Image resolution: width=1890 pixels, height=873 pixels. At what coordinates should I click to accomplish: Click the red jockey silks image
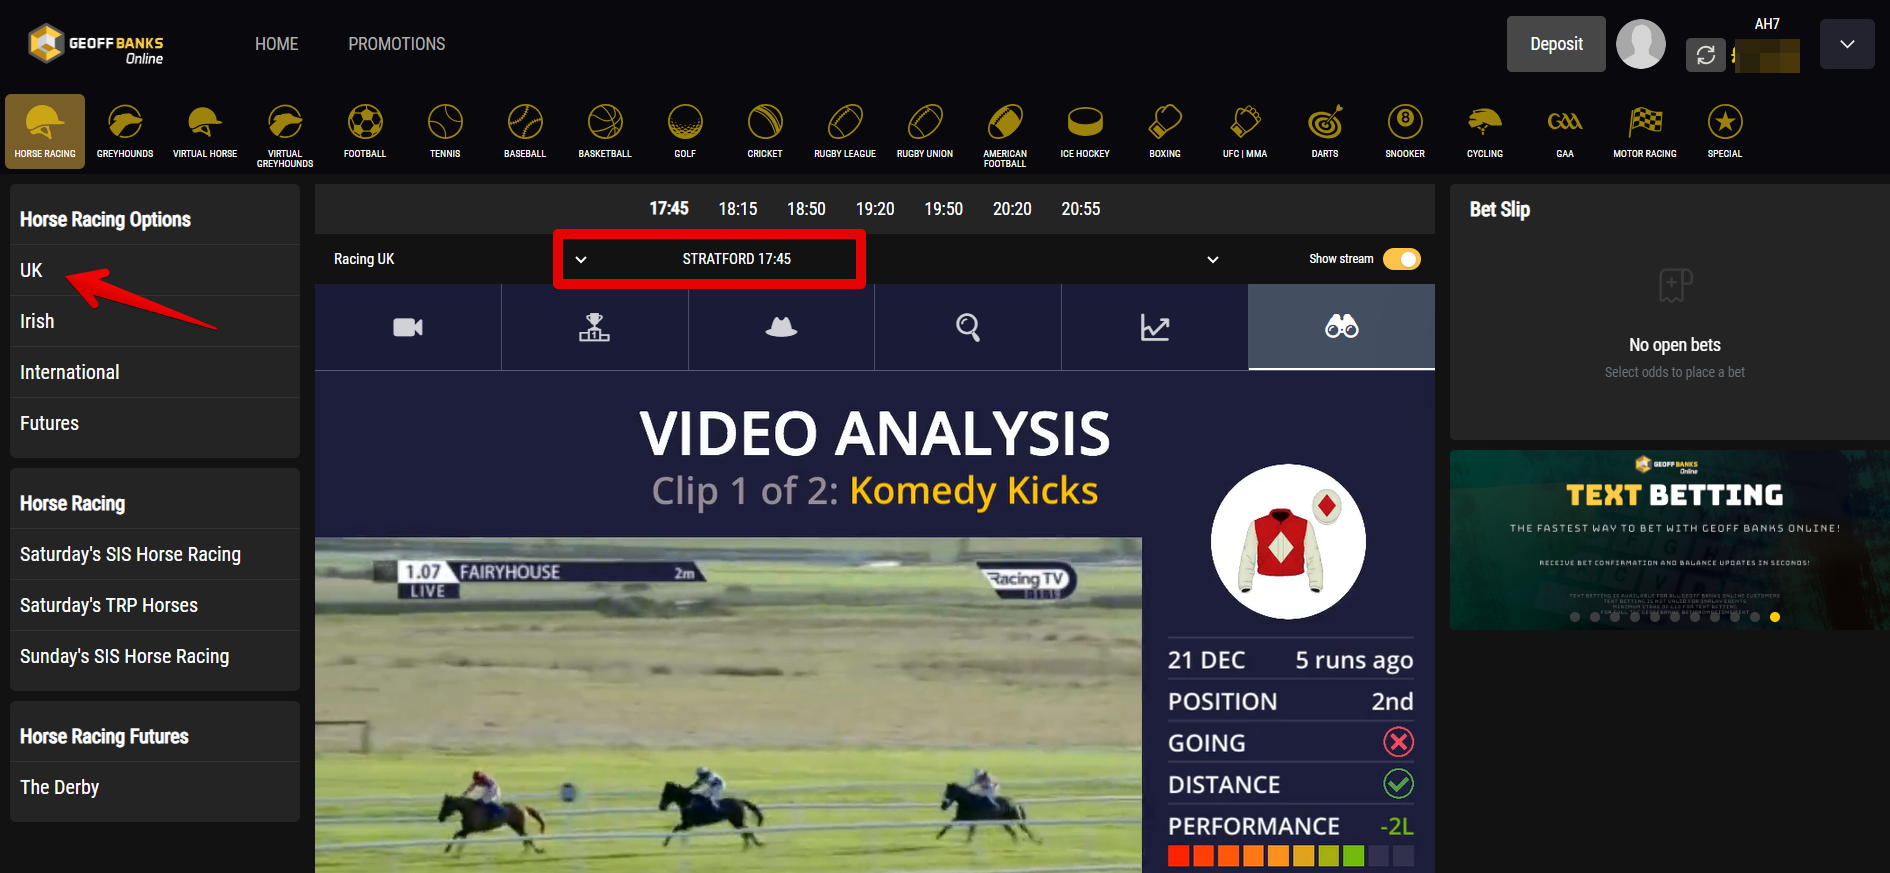point(1288,541)
